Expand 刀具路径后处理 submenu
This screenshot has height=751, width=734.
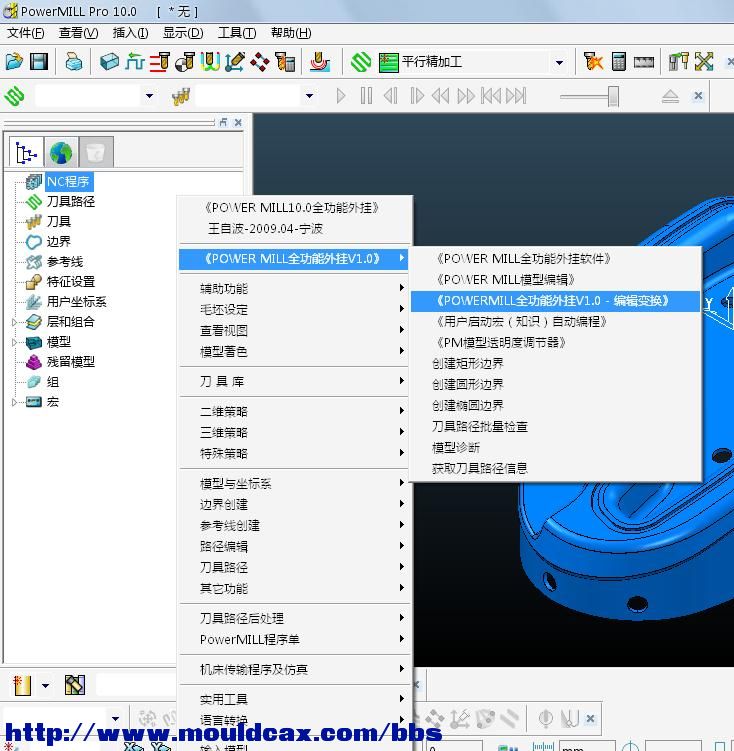point(294,618)
